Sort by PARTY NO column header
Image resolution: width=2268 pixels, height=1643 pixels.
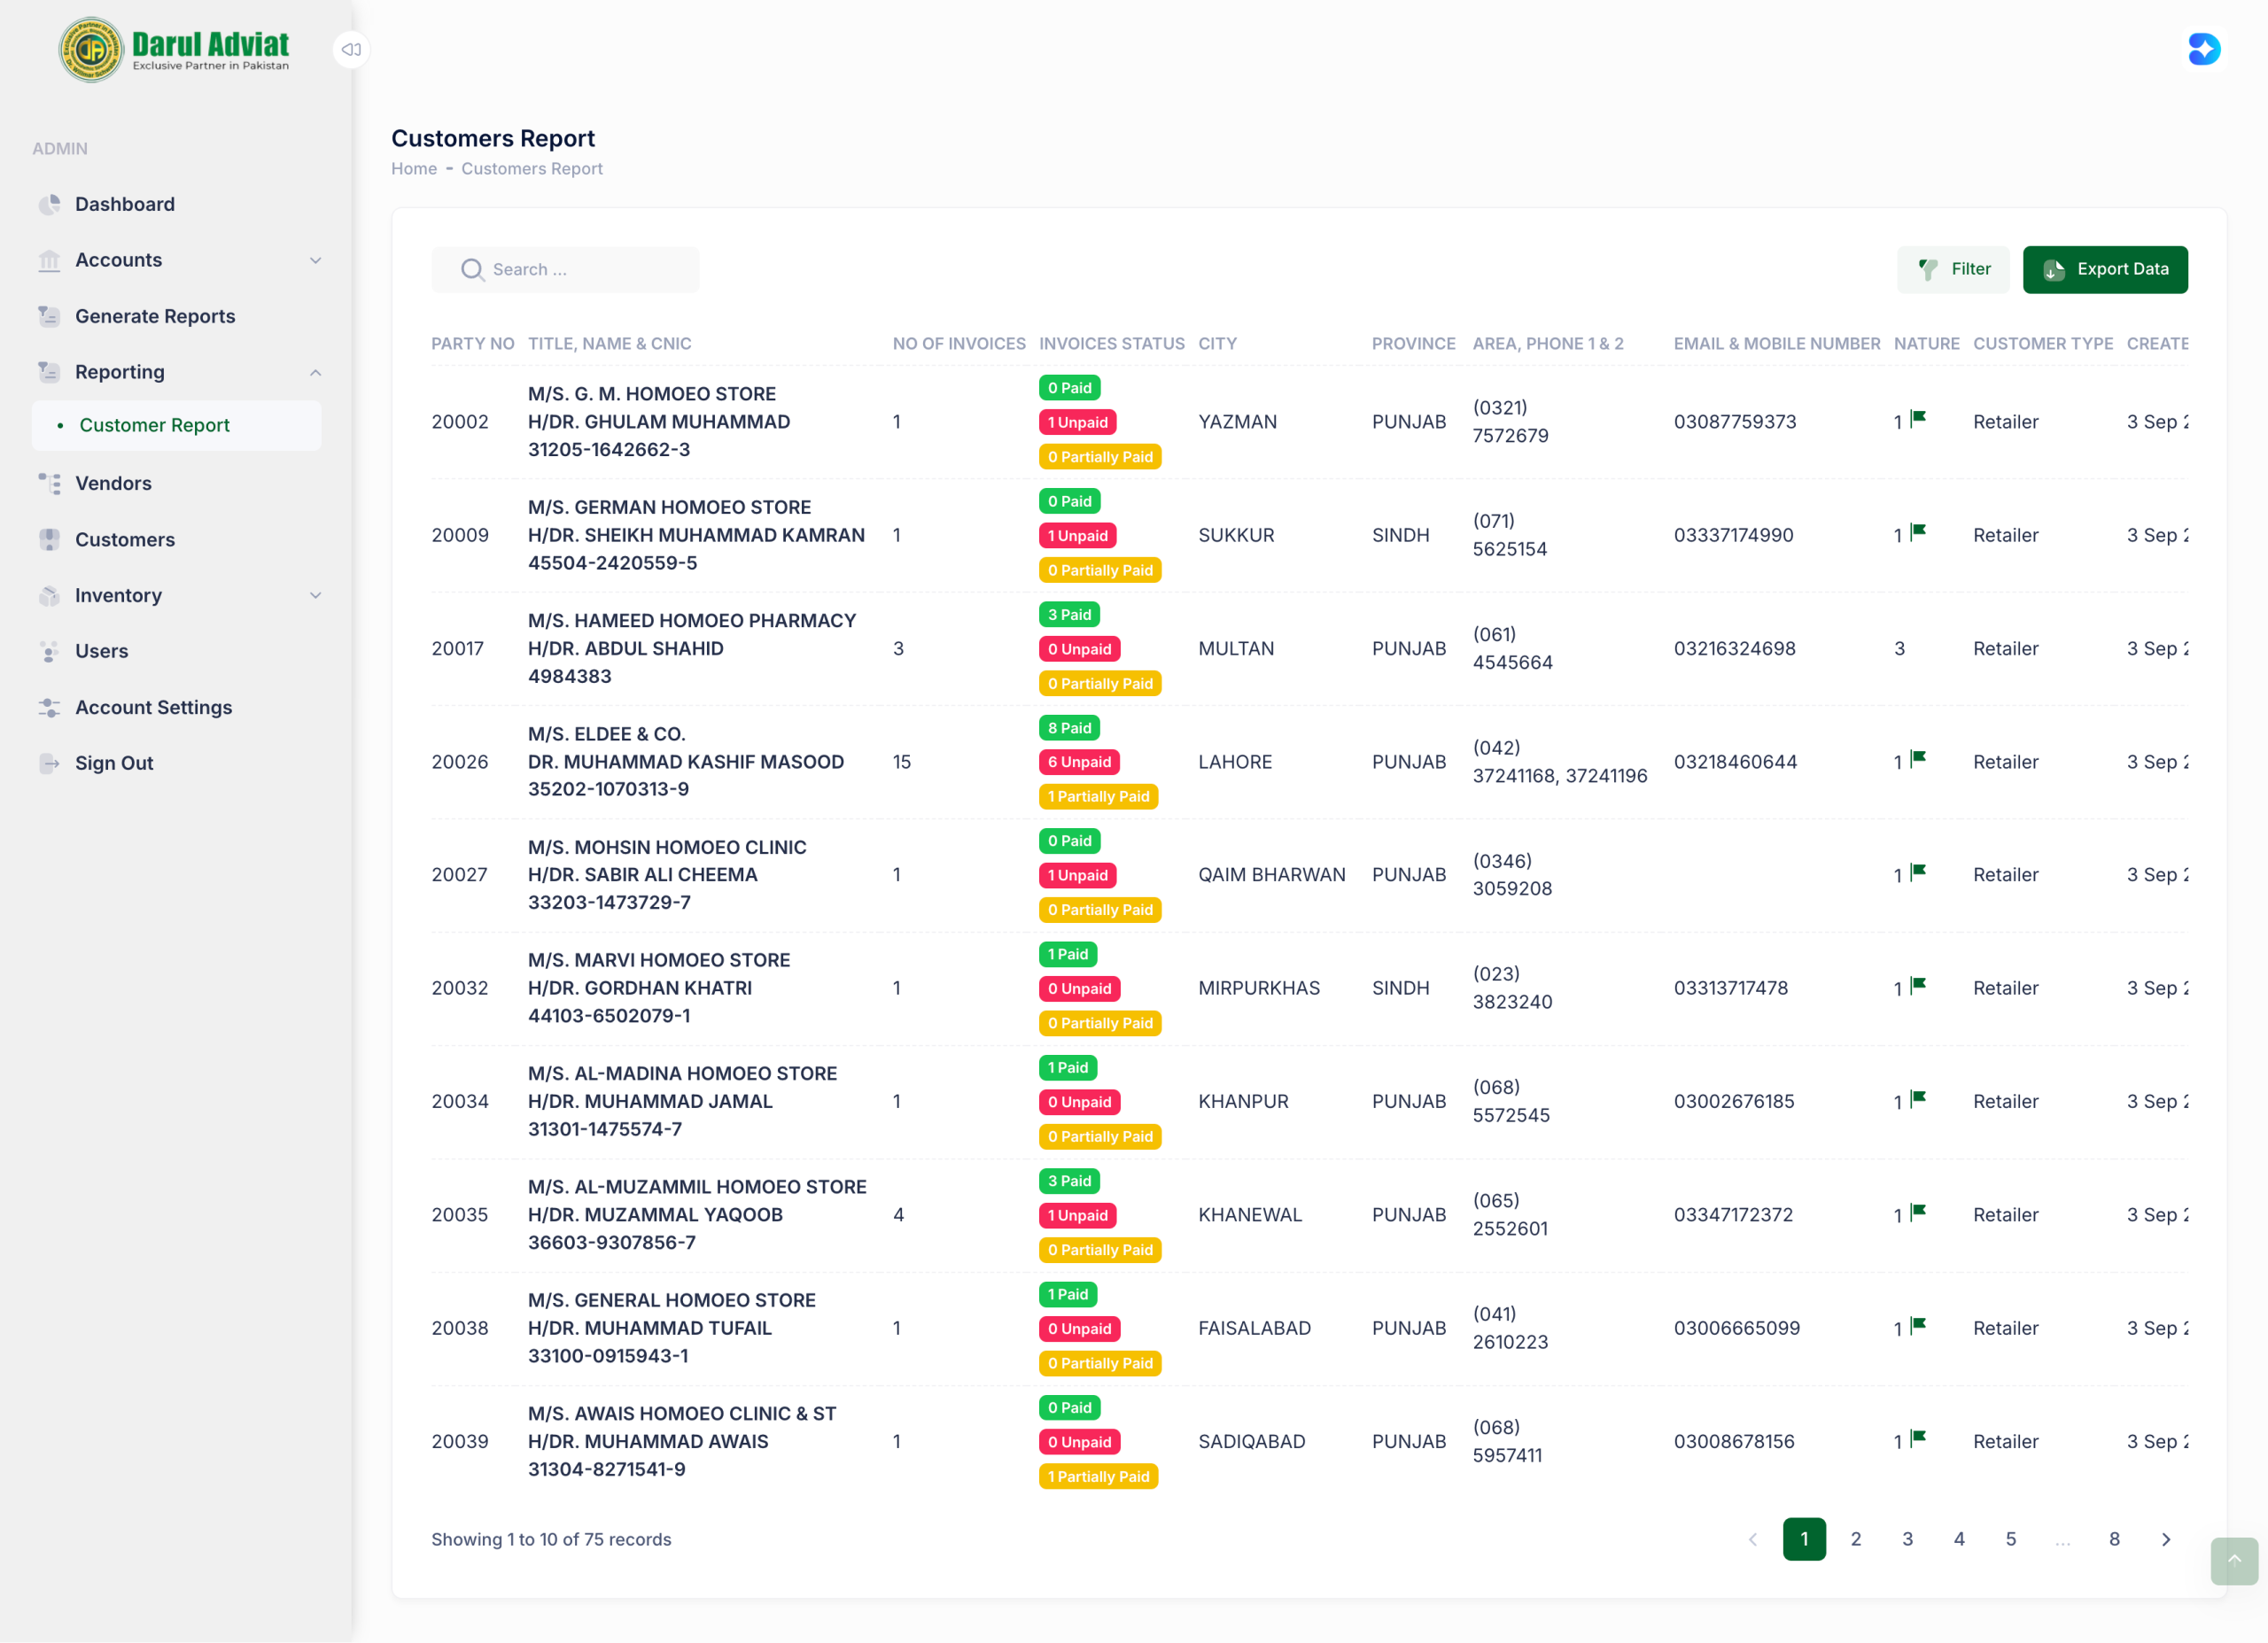pyautogui.click(x=473, y=343)
